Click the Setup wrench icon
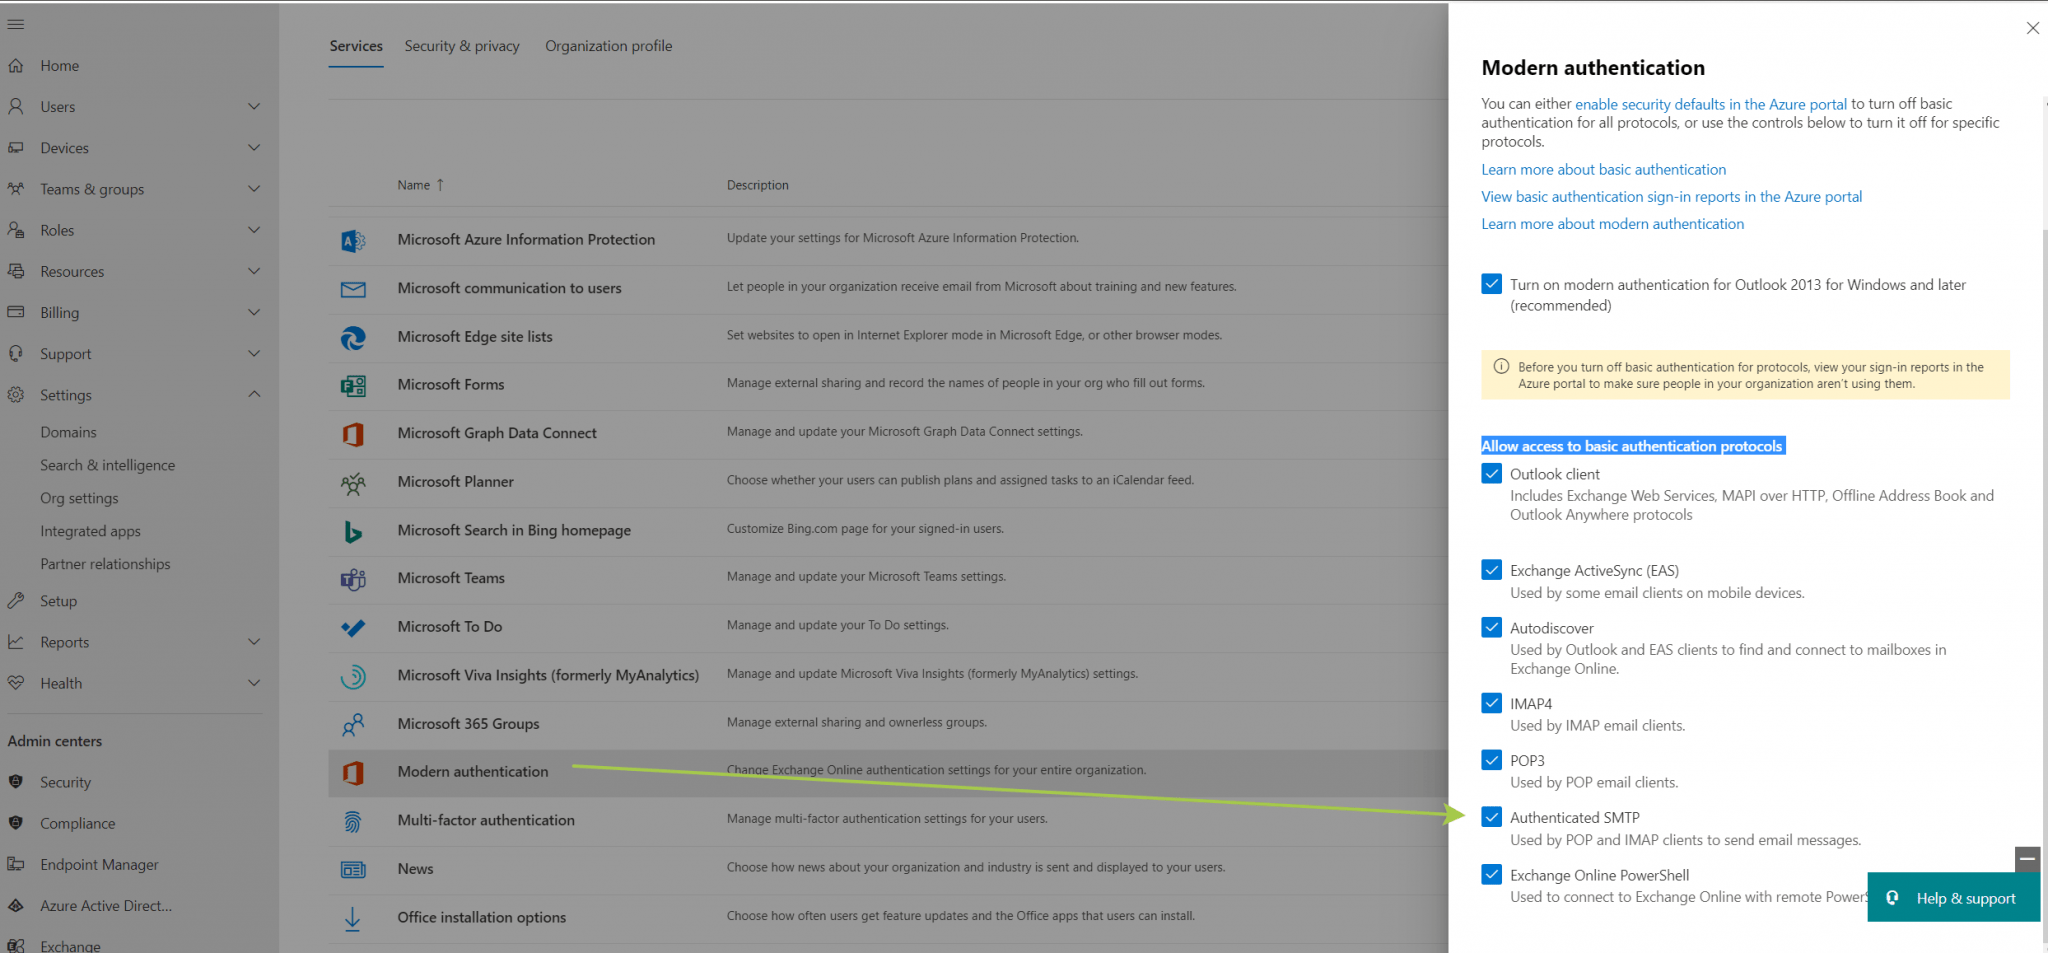The image size is (2048, 953). pos(16,601)
